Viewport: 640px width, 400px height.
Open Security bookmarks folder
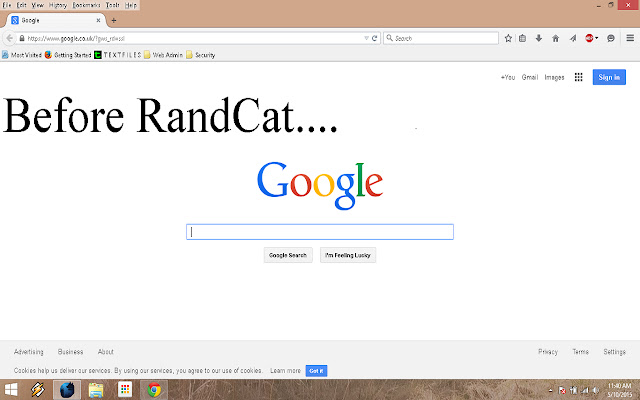[200, 55]
